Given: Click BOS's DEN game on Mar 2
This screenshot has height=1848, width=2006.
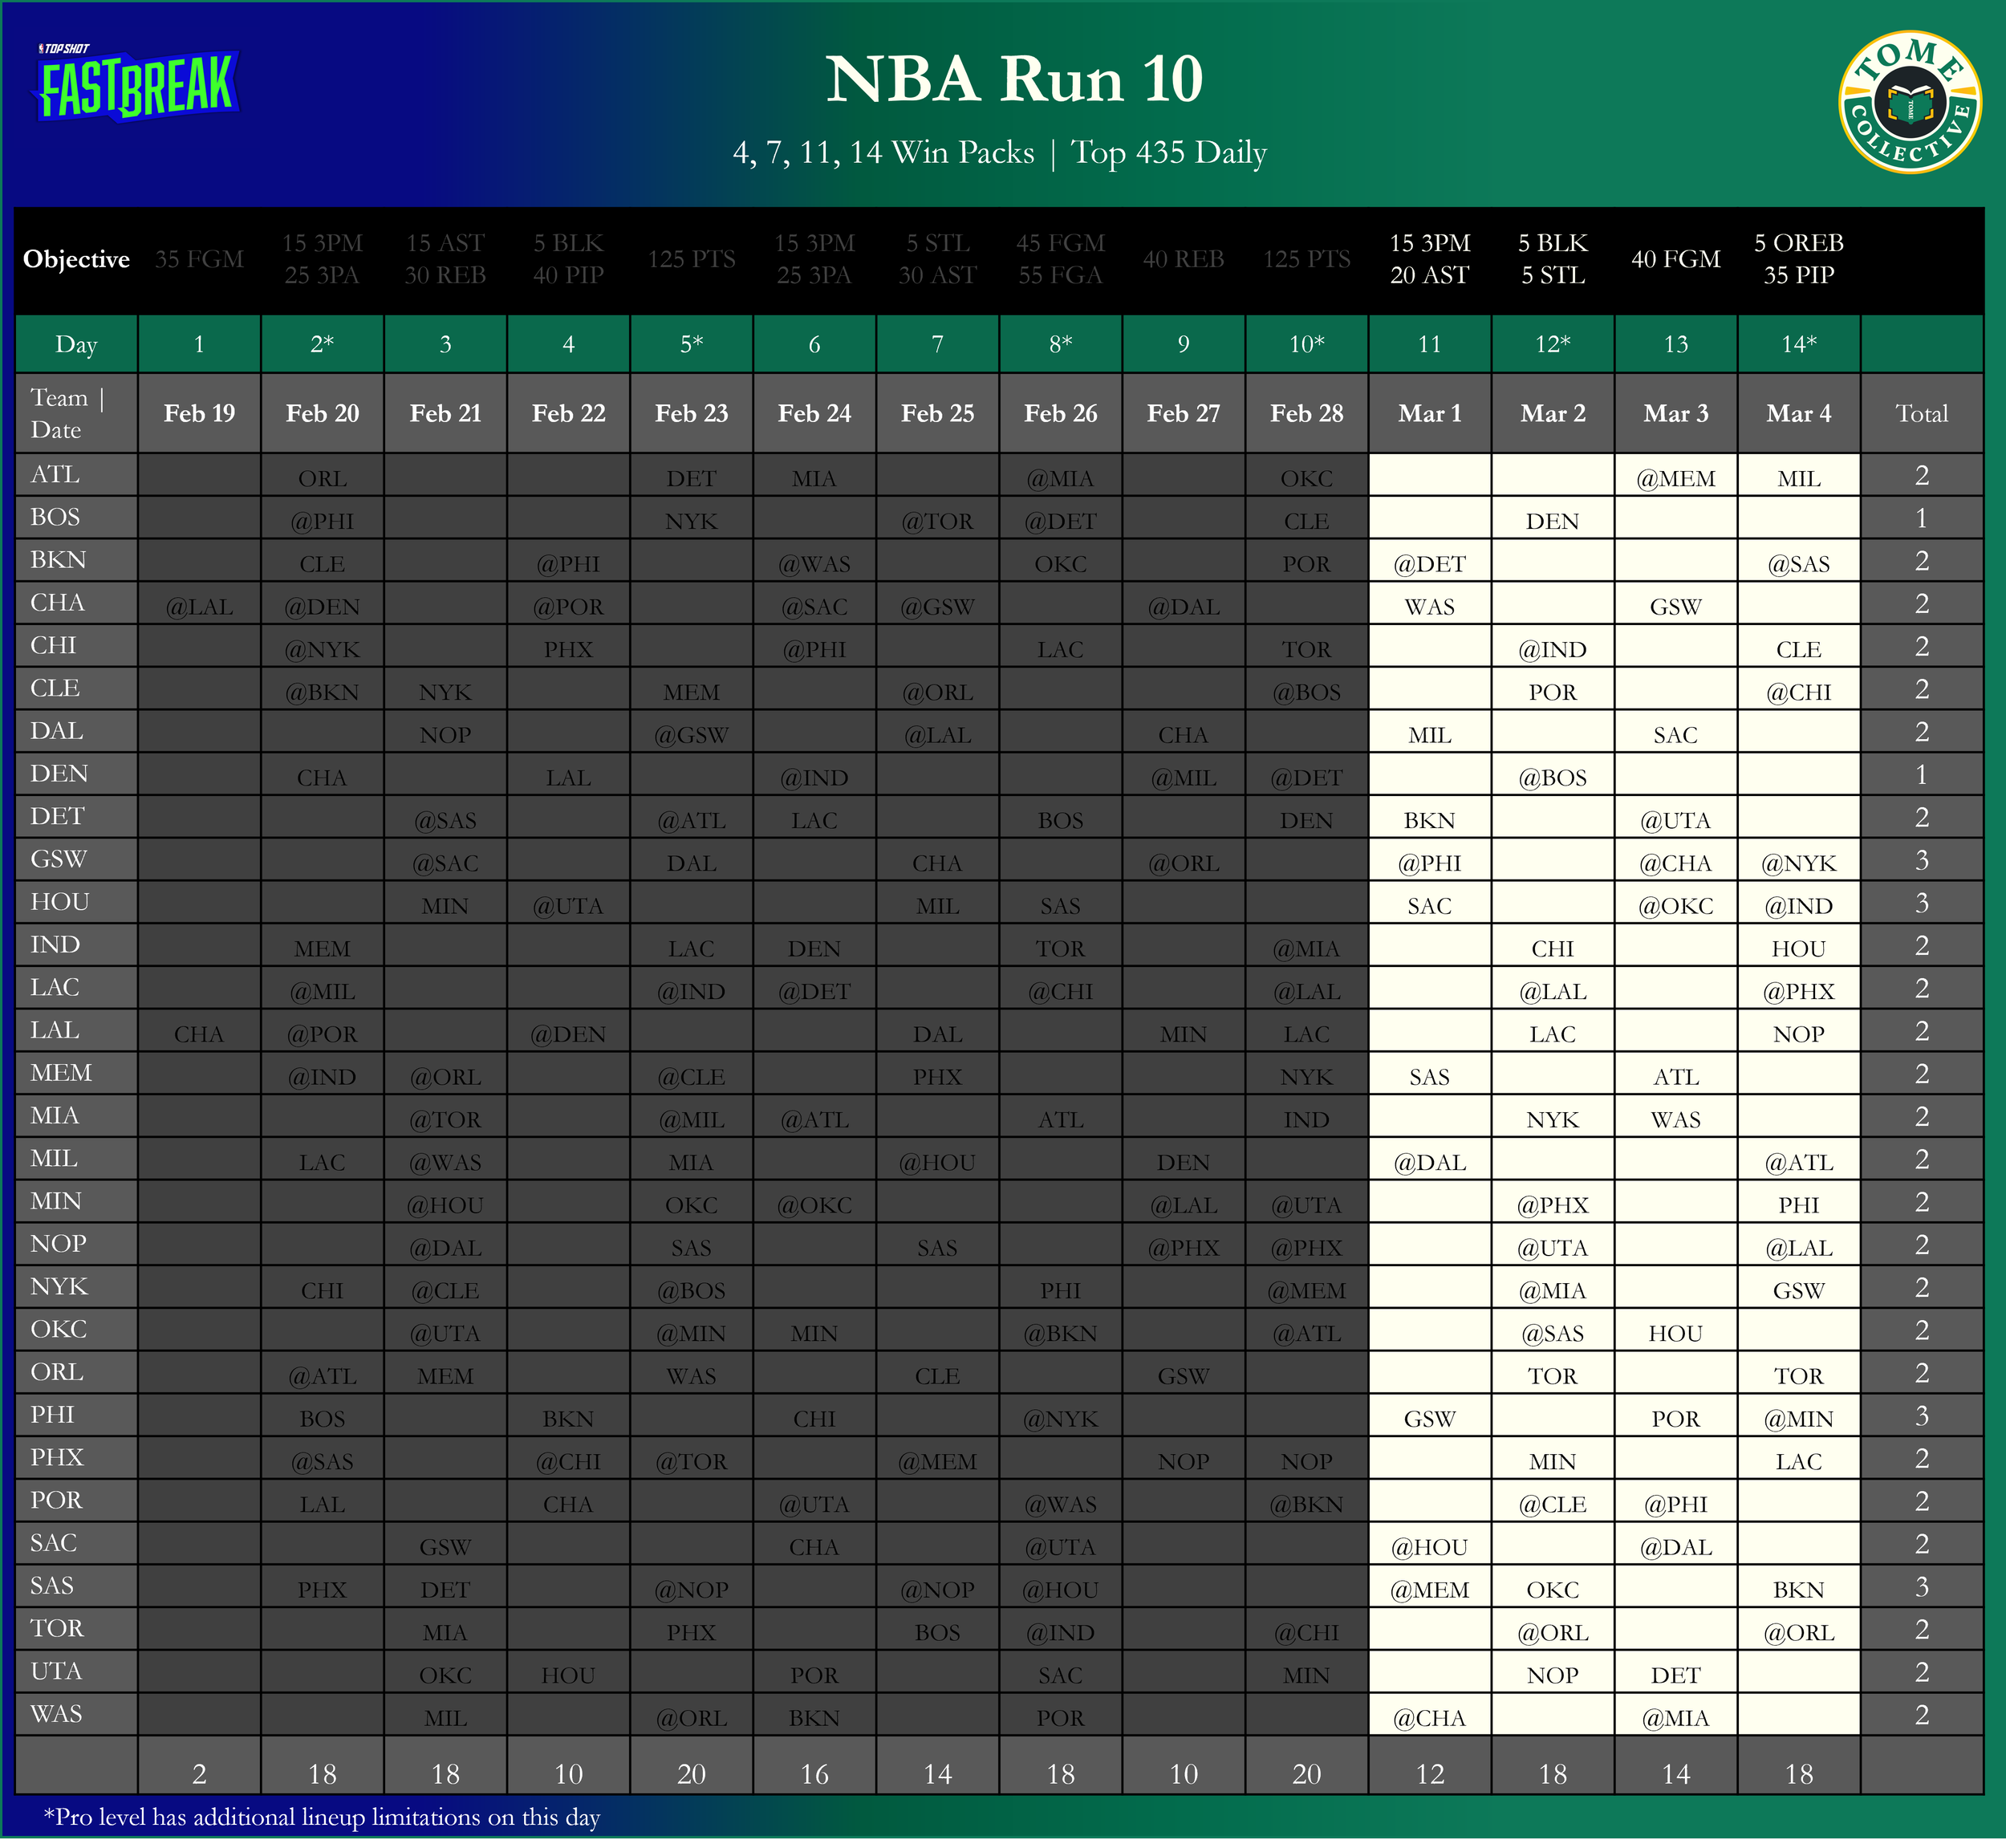Looking at the screenshot, I should (1552, 521).
